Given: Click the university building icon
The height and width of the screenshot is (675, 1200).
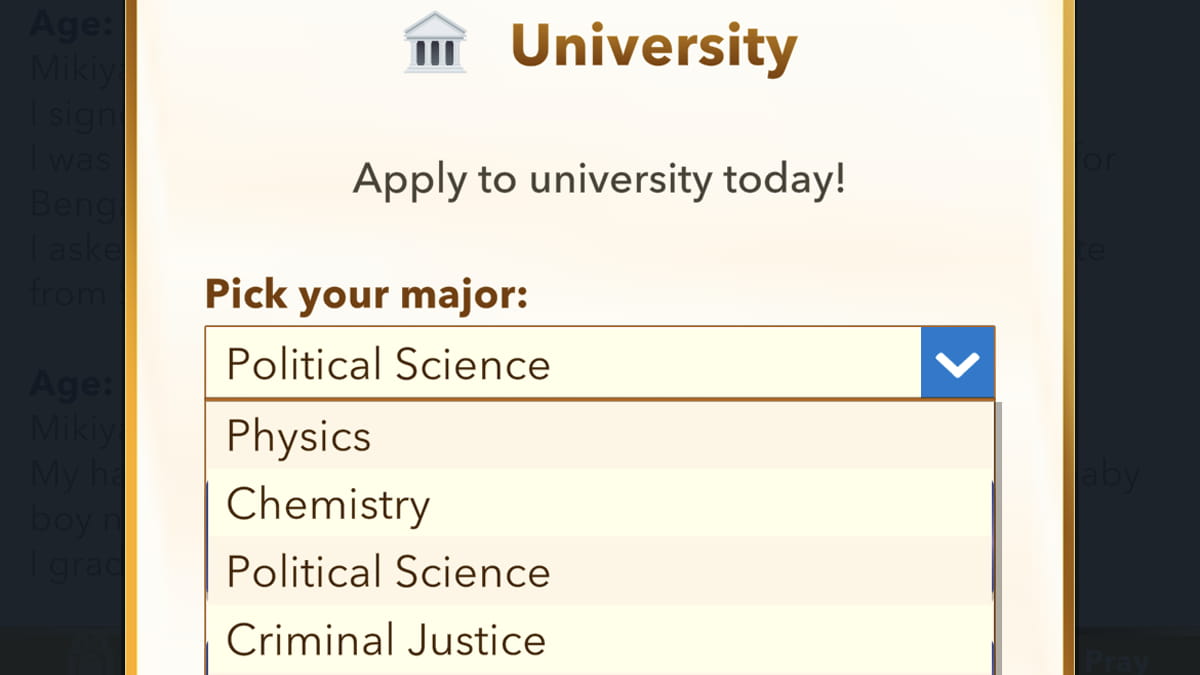Looking at the screenshot, I should point(435,43).
